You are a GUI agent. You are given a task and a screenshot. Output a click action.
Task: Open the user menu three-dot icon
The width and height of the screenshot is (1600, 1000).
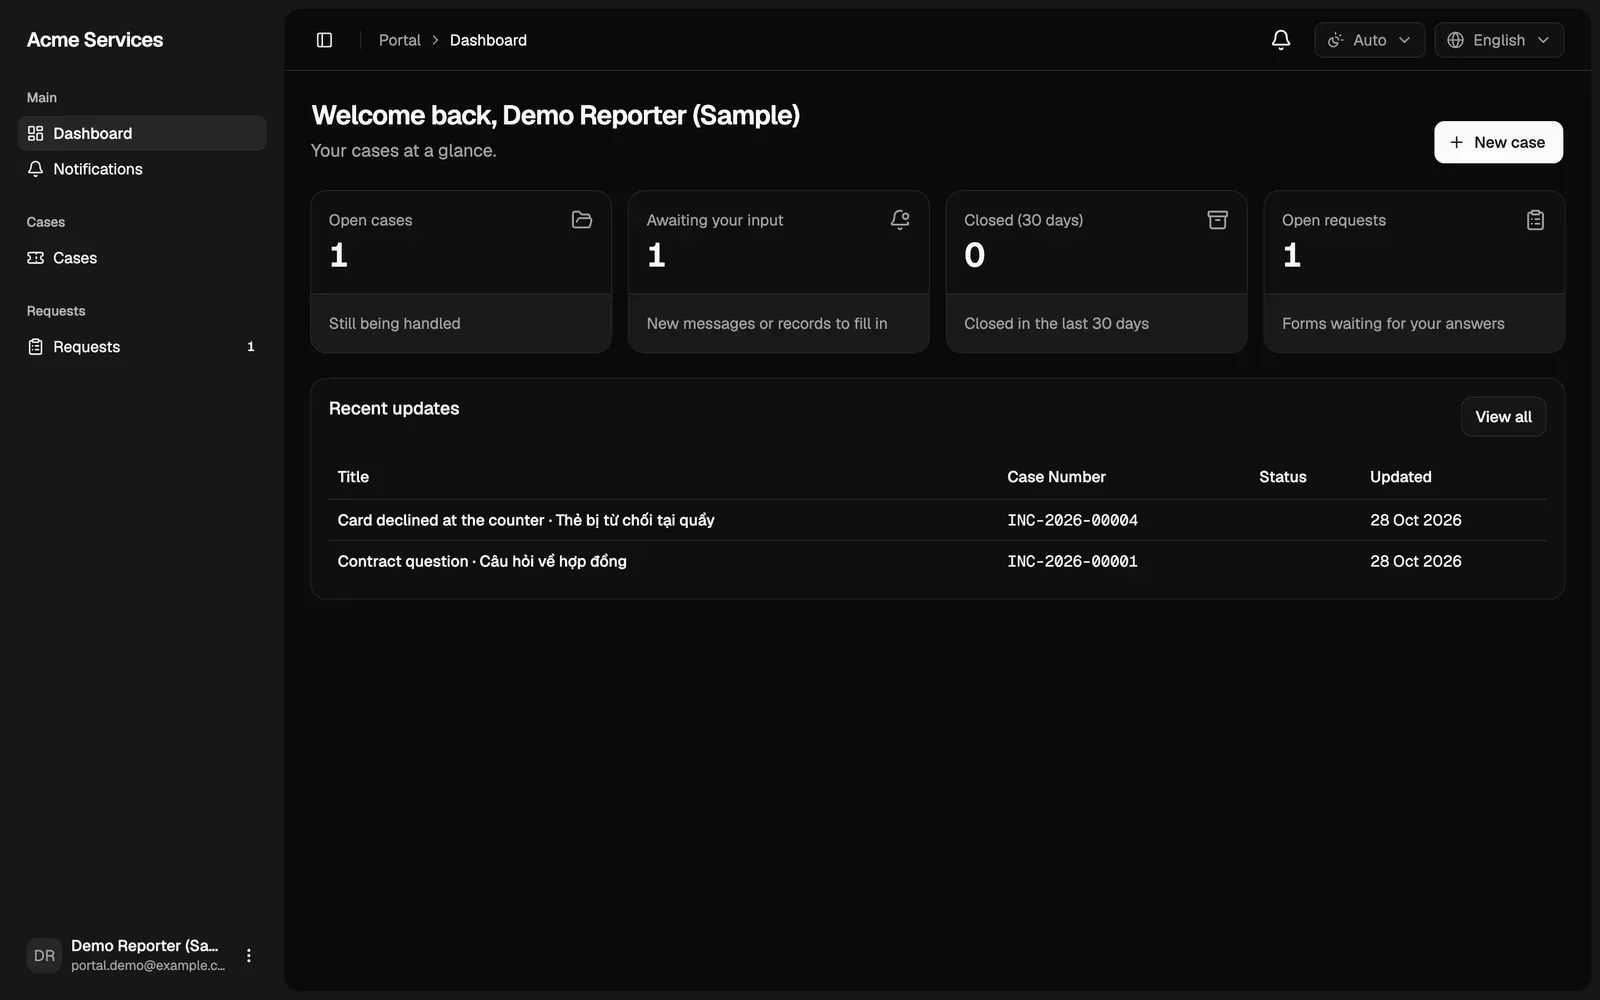pos(249,956)
